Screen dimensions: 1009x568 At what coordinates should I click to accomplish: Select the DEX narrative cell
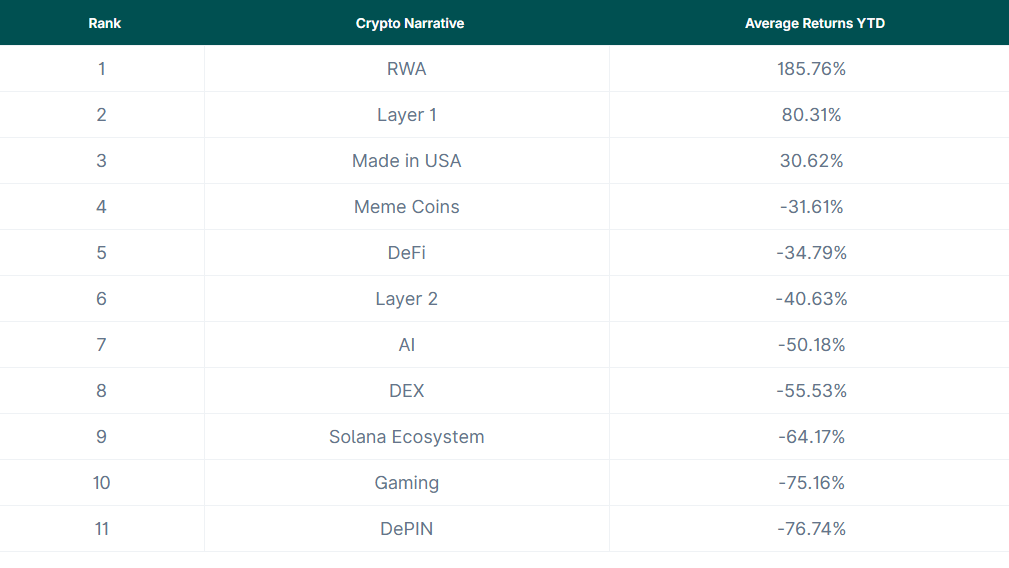click(x=407, y=391)
